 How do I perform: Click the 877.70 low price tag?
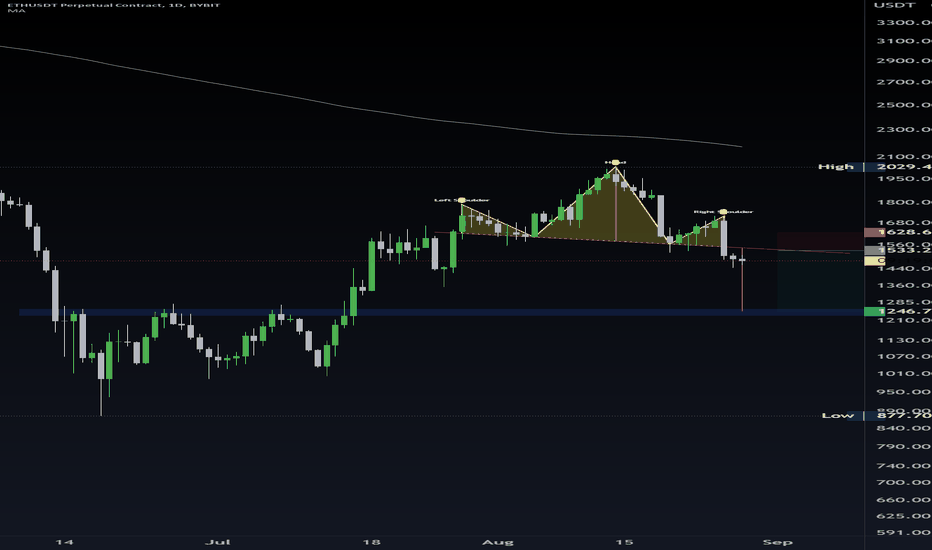point(898,415)
